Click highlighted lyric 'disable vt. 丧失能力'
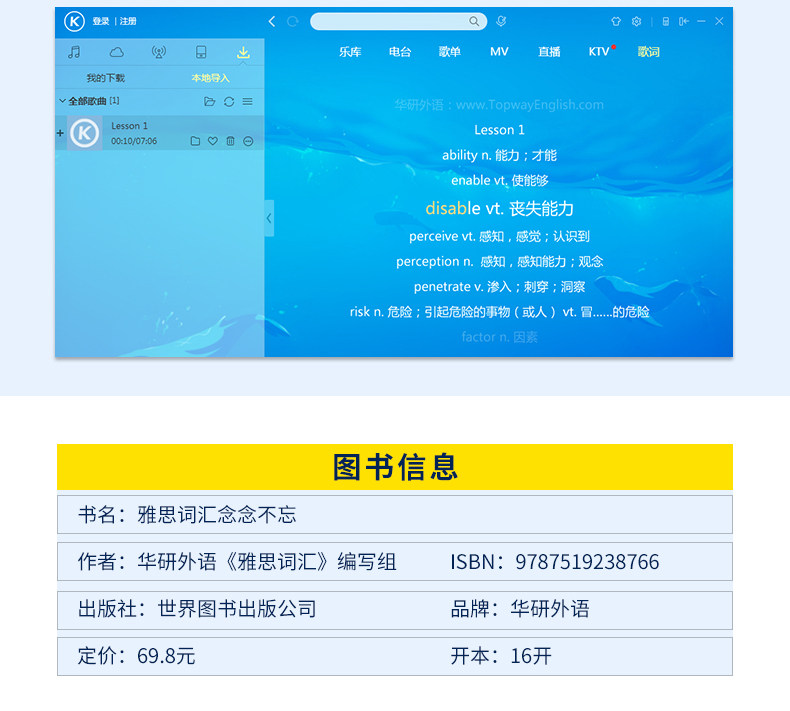 click(x=499, y=208)
